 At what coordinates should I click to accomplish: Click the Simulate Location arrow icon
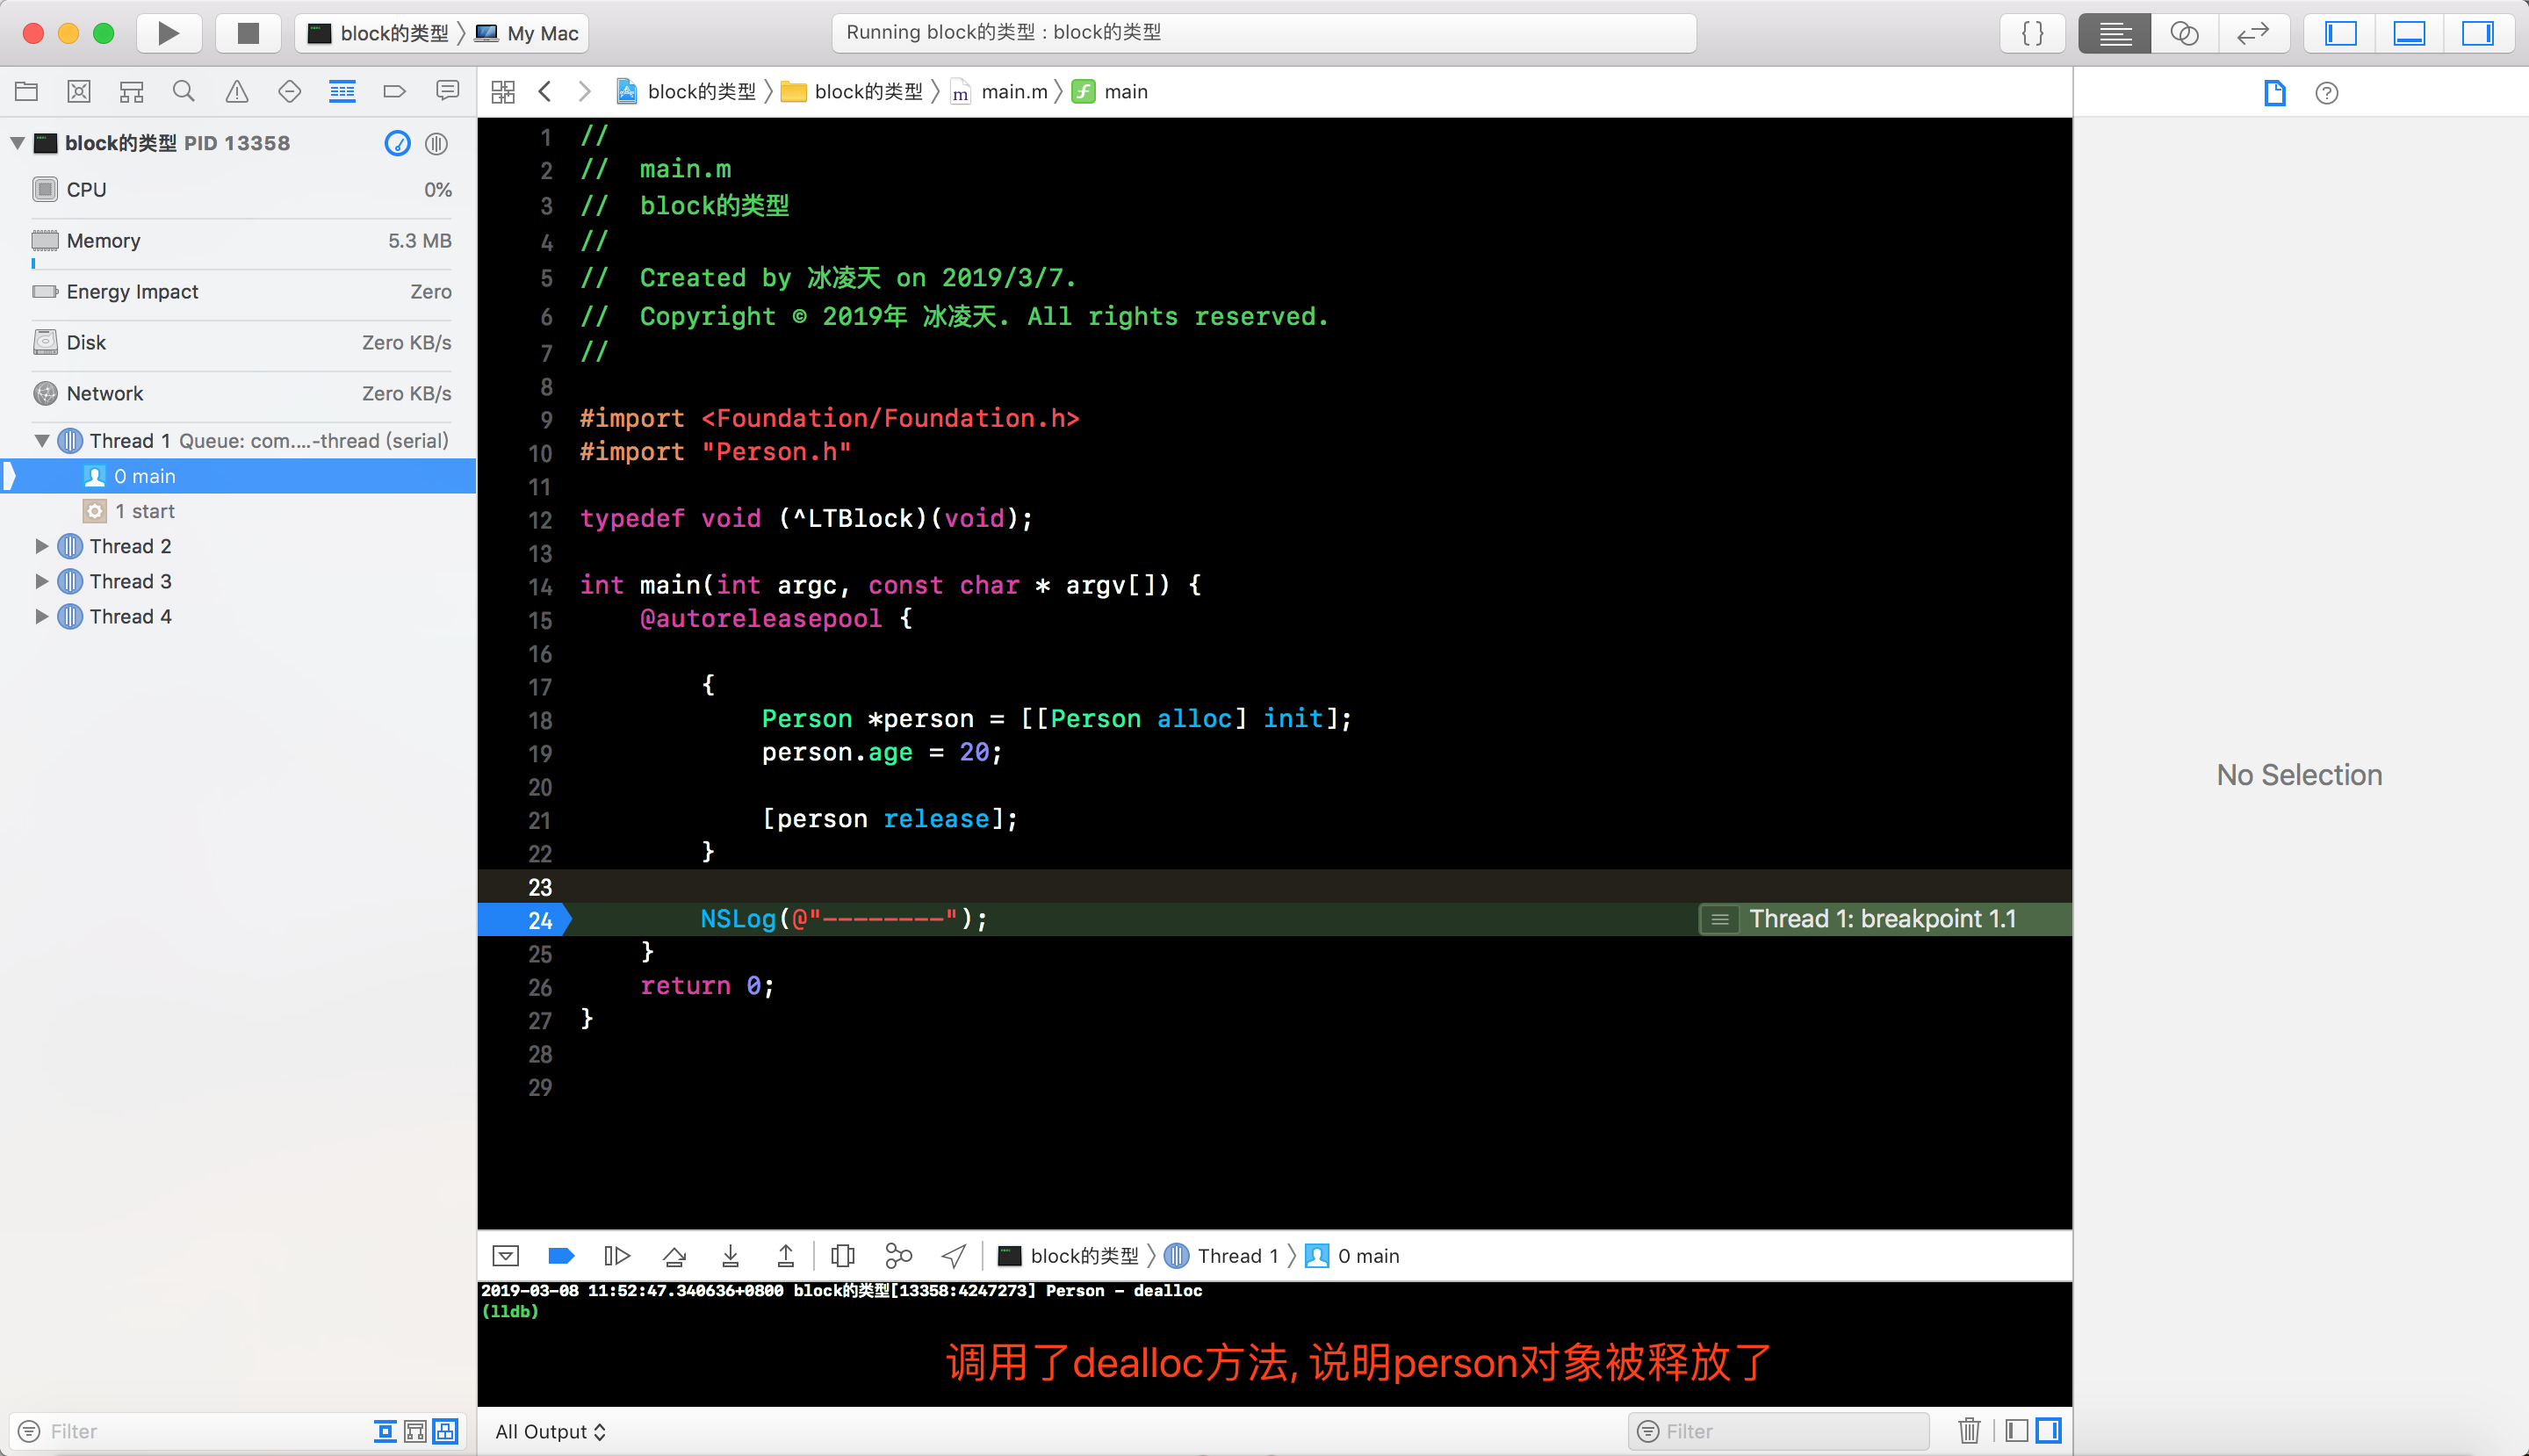point(954,1256)
